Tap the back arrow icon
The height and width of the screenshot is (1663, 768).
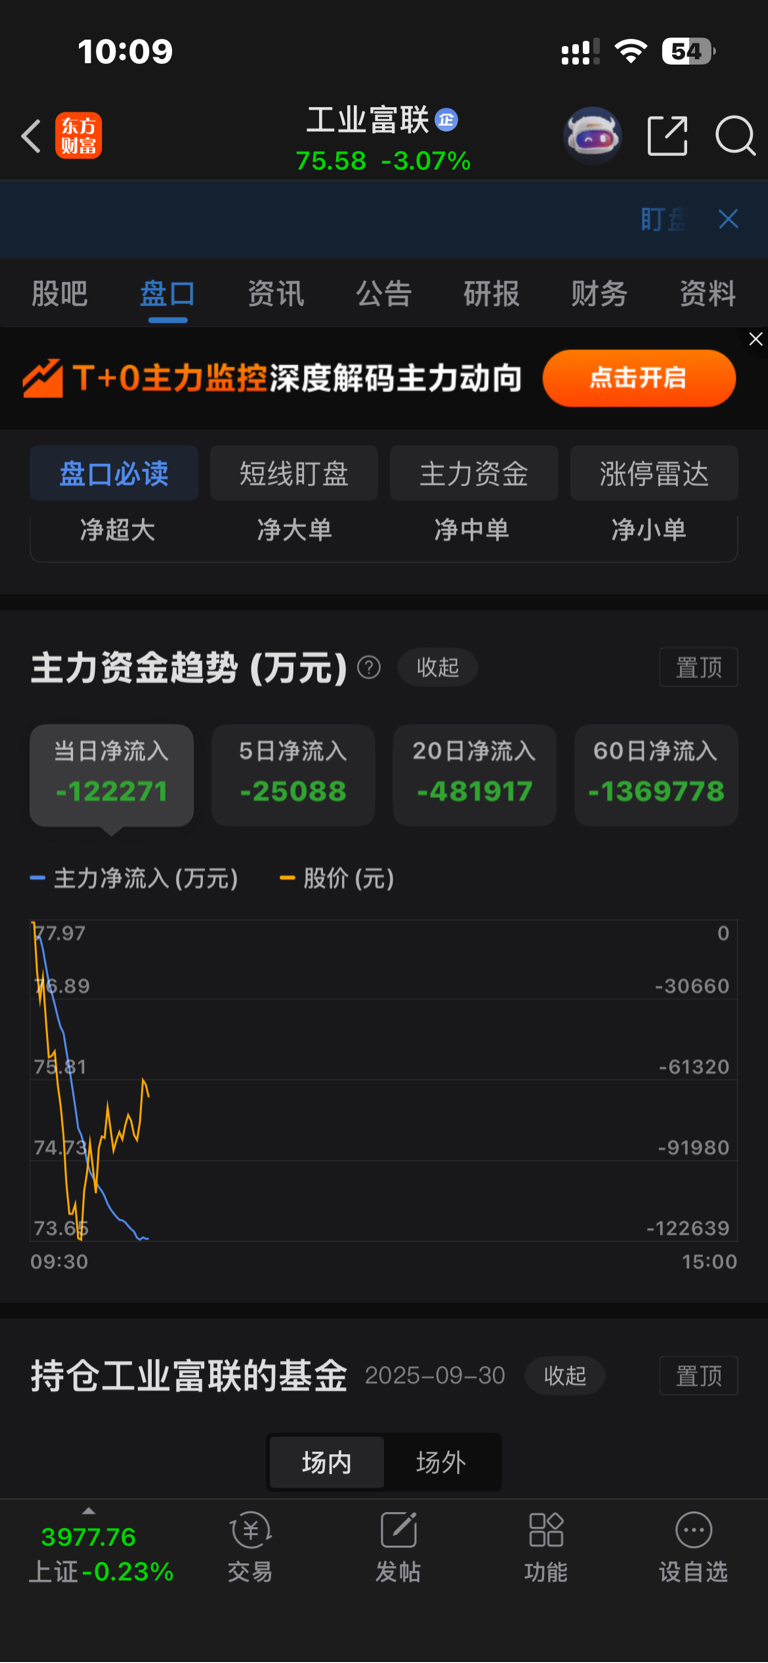pyautogui.click(x=31, y=136)
